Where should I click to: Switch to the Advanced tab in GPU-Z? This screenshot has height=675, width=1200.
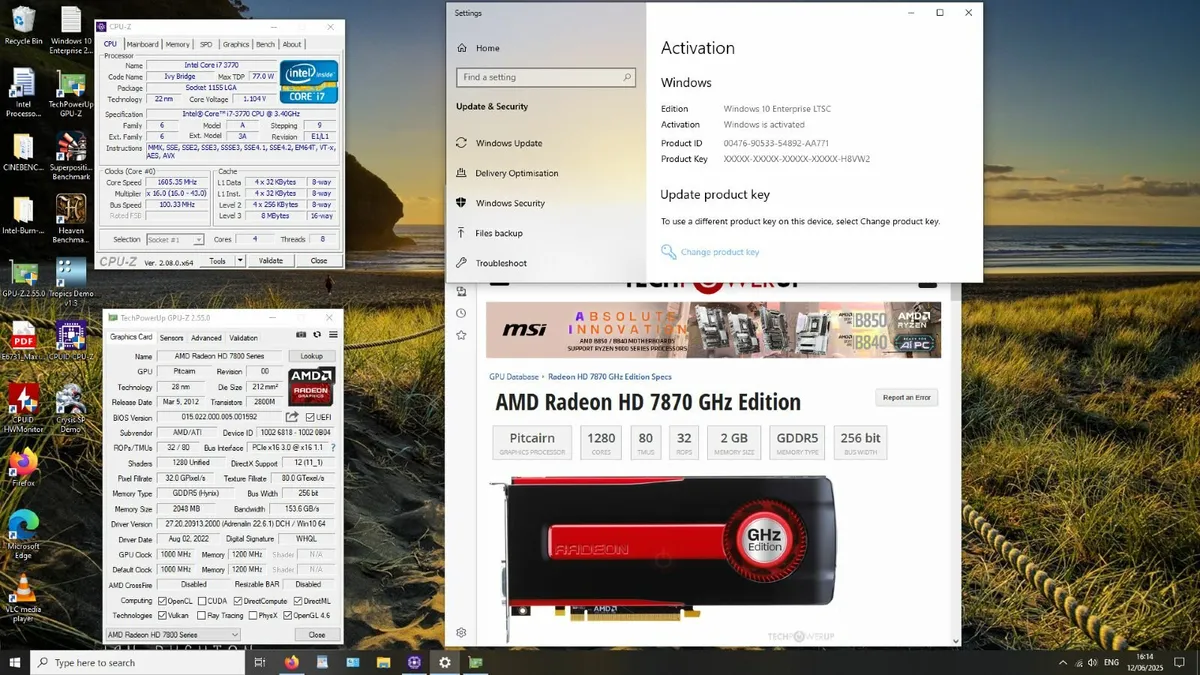[x=206, y=338]
